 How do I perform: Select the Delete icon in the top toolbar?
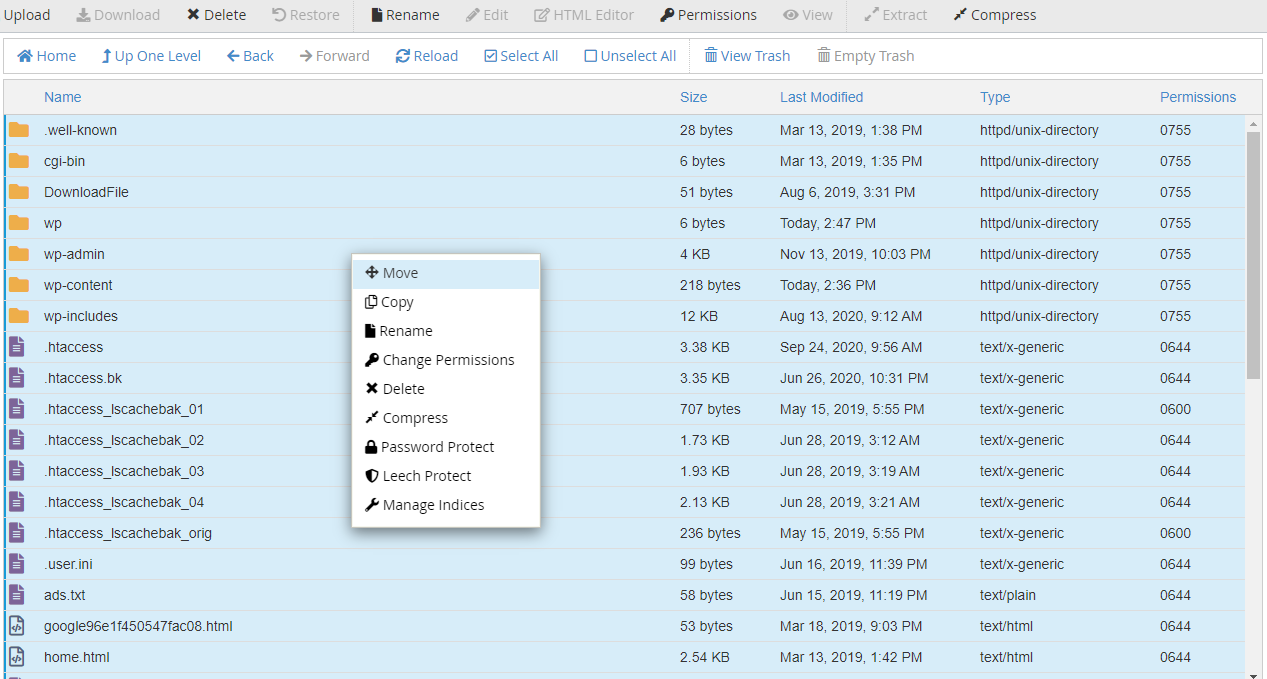tap(216, 14)
